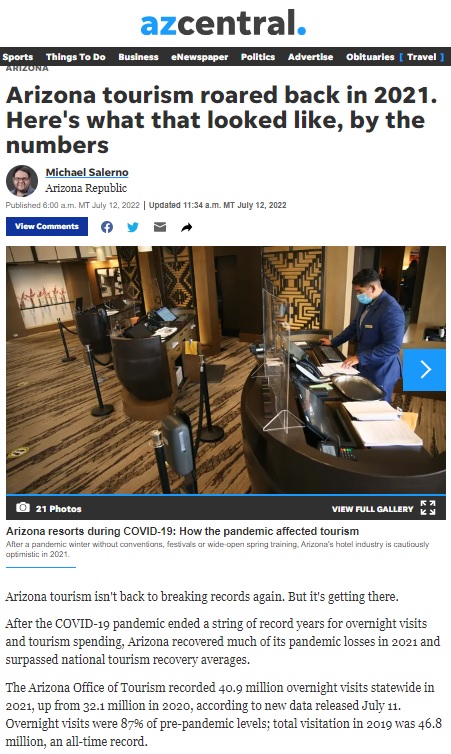Click the camera icon beside 21 Photos
Image resolution: width=451 pixels, height=754 pixels.
[x=23, y=508]
